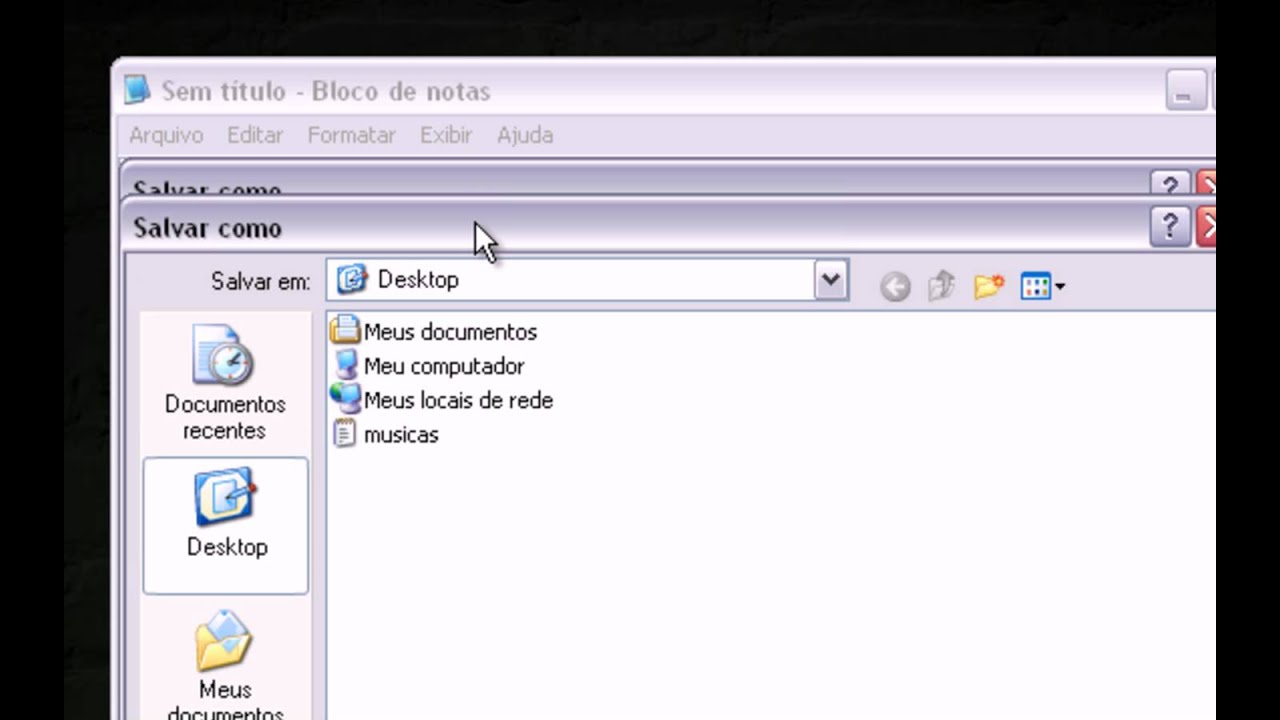1280x720 pixels.
Task: Select Meus documentos in places bar
Action: click(x=226, y=663)
